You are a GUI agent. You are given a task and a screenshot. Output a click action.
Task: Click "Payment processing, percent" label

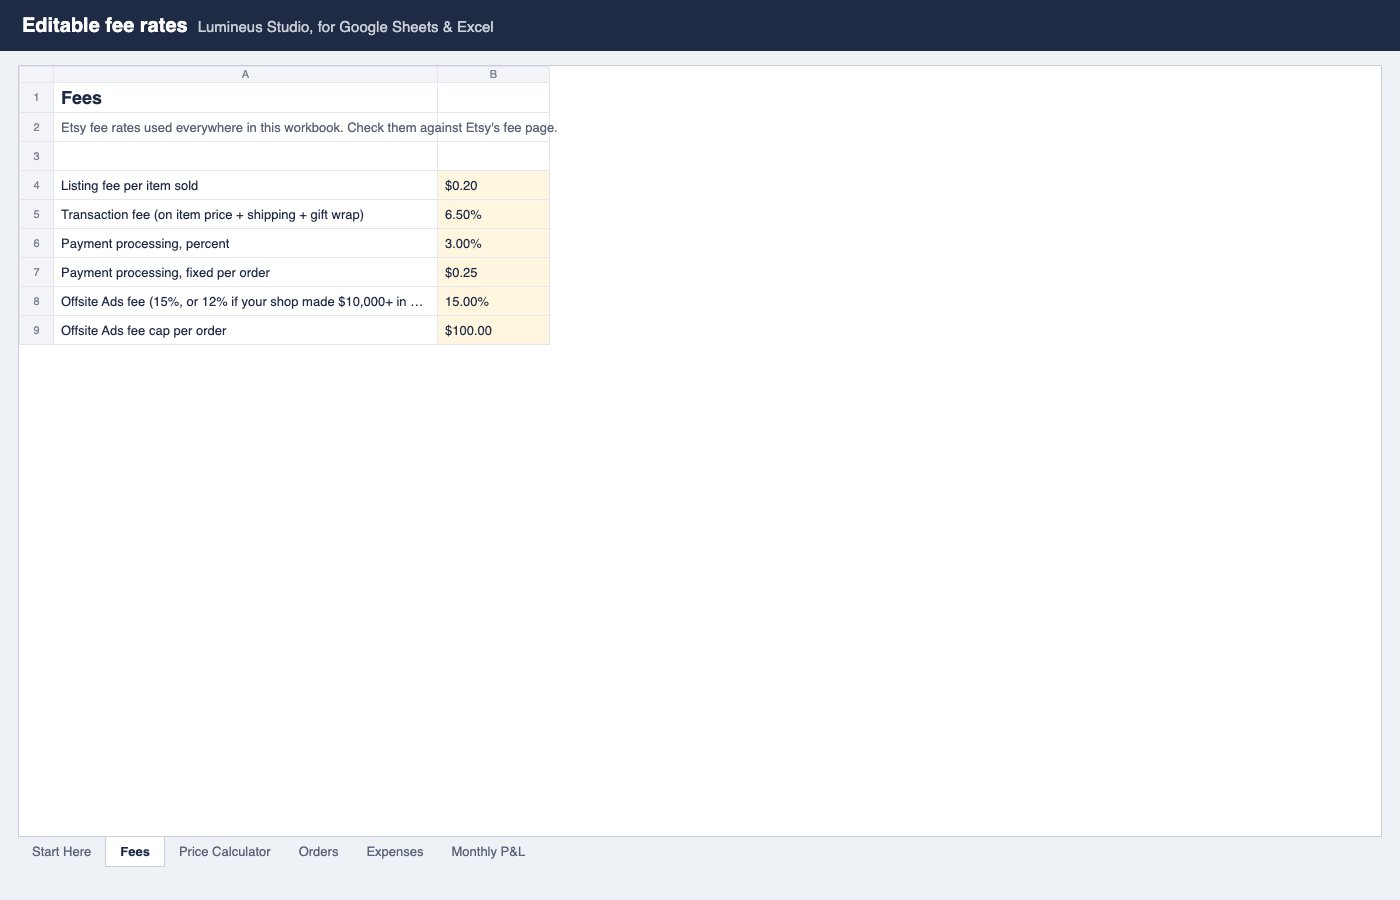pos(245,244)
